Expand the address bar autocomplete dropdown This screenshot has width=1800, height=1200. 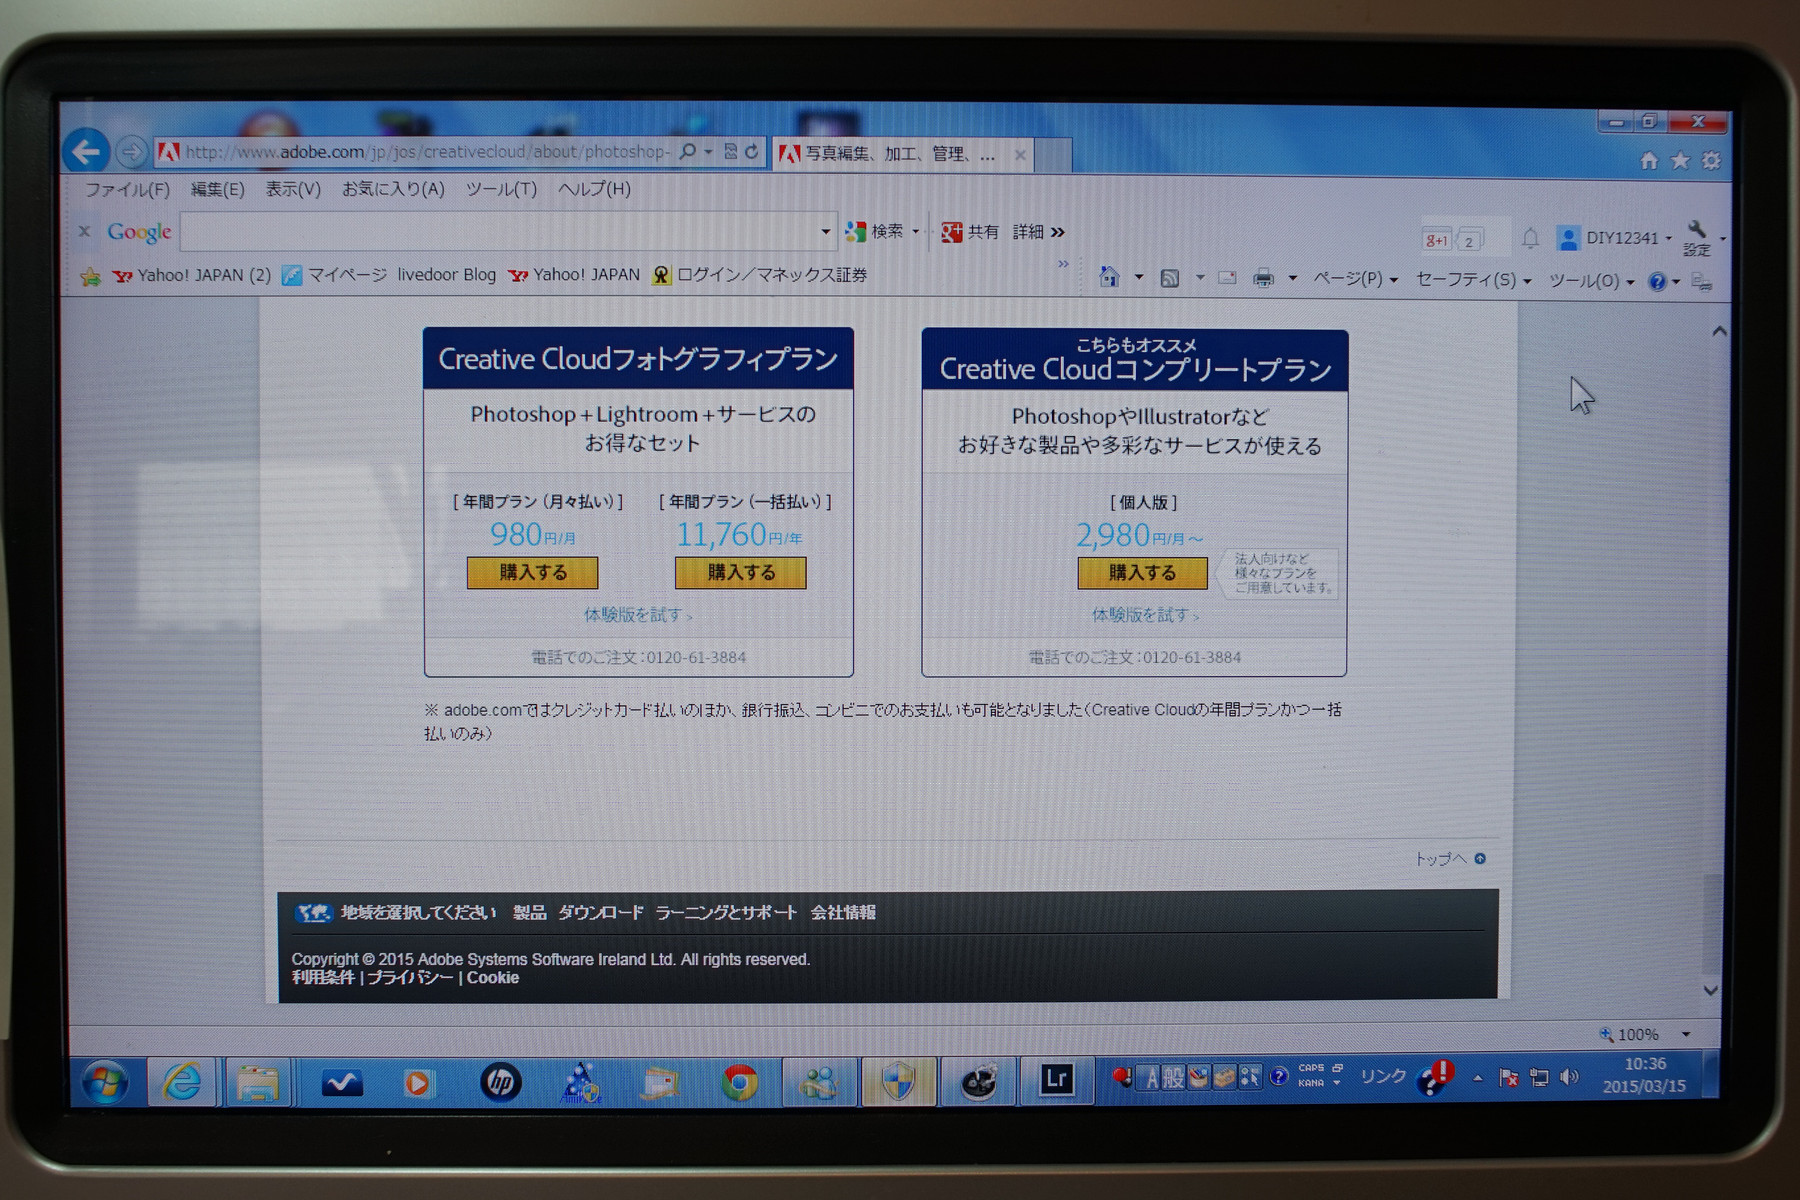709,152
